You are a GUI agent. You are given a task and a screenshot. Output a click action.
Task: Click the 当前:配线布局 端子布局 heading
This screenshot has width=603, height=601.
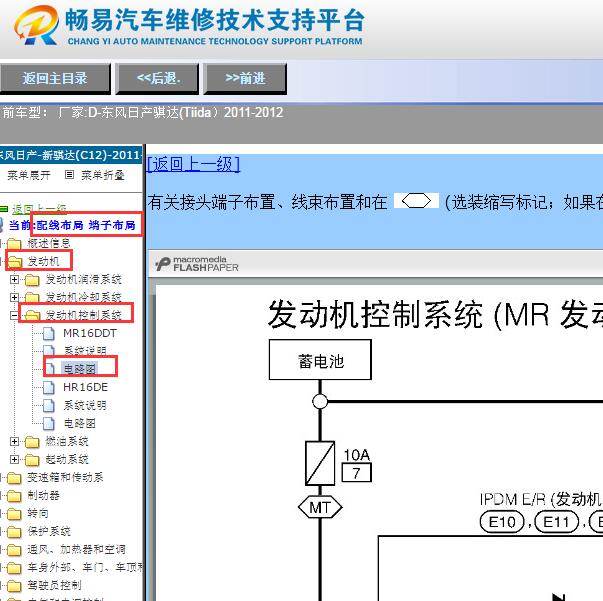[x=72, y=225]
